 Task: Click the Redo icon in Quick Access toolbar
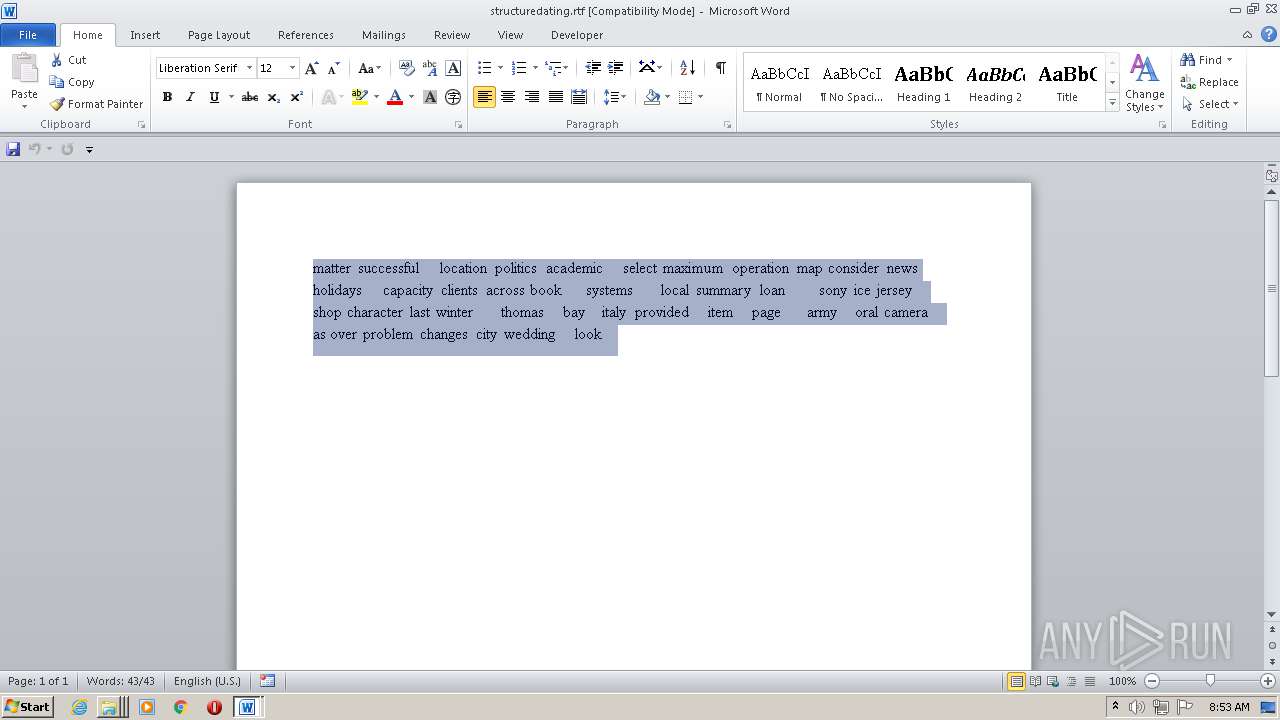67,149
